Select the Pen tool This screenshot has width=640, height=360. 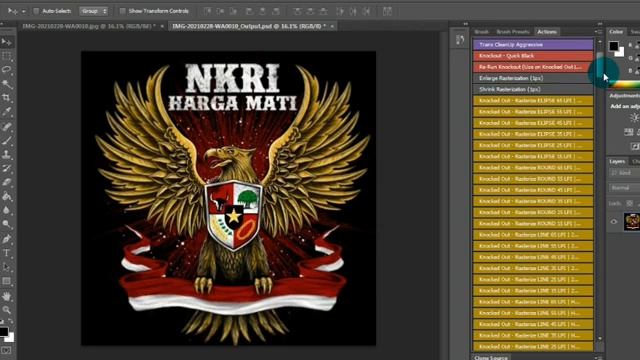coord(7,239)
